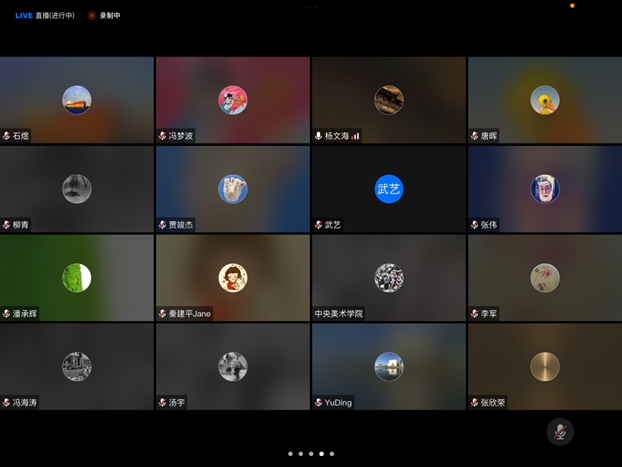Click the 杨文海 name label

337,136
